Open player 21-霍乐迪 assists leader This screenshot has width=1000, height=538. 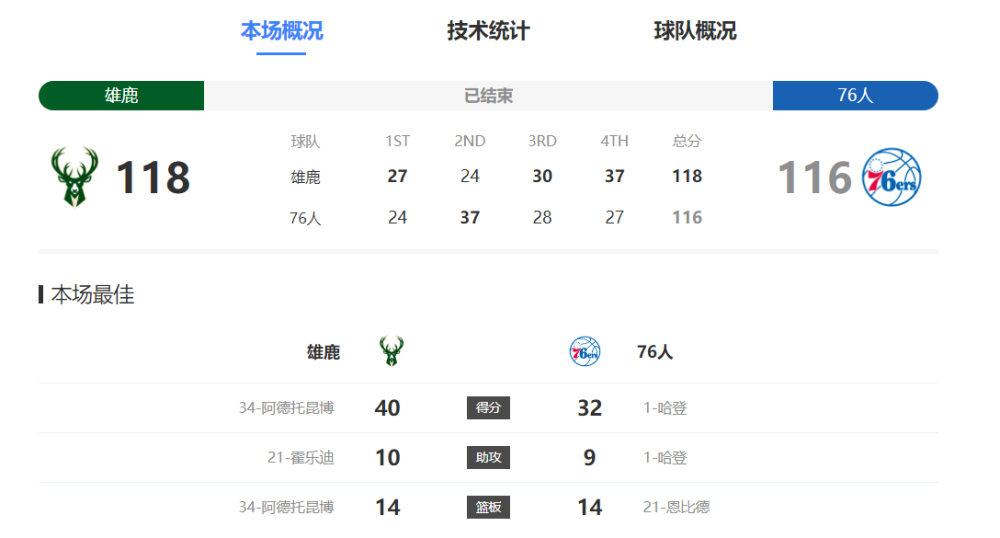pyautogui.click(x=300, y=458)
